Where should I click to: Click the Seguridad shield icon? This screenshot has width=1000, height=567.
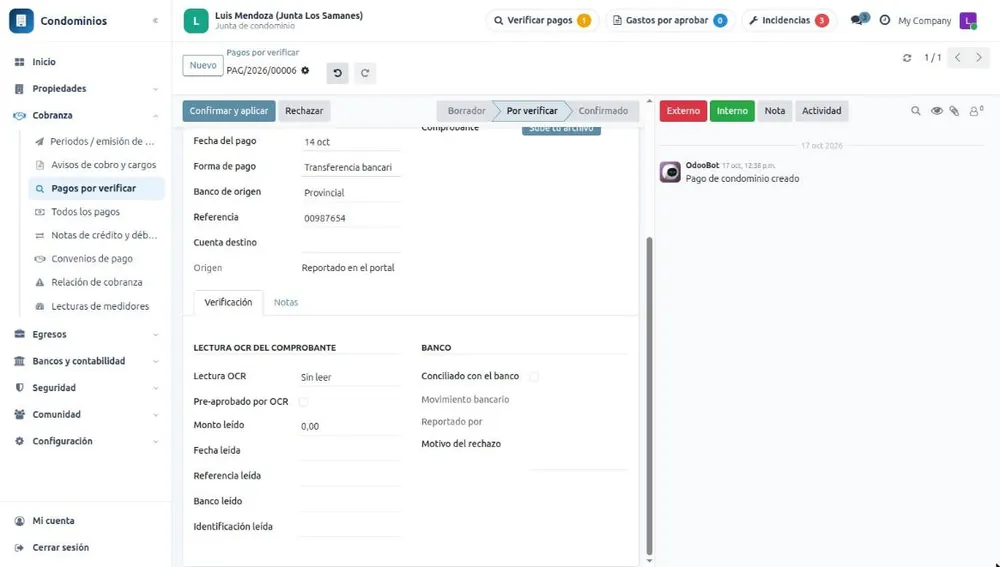pos(20,388)
